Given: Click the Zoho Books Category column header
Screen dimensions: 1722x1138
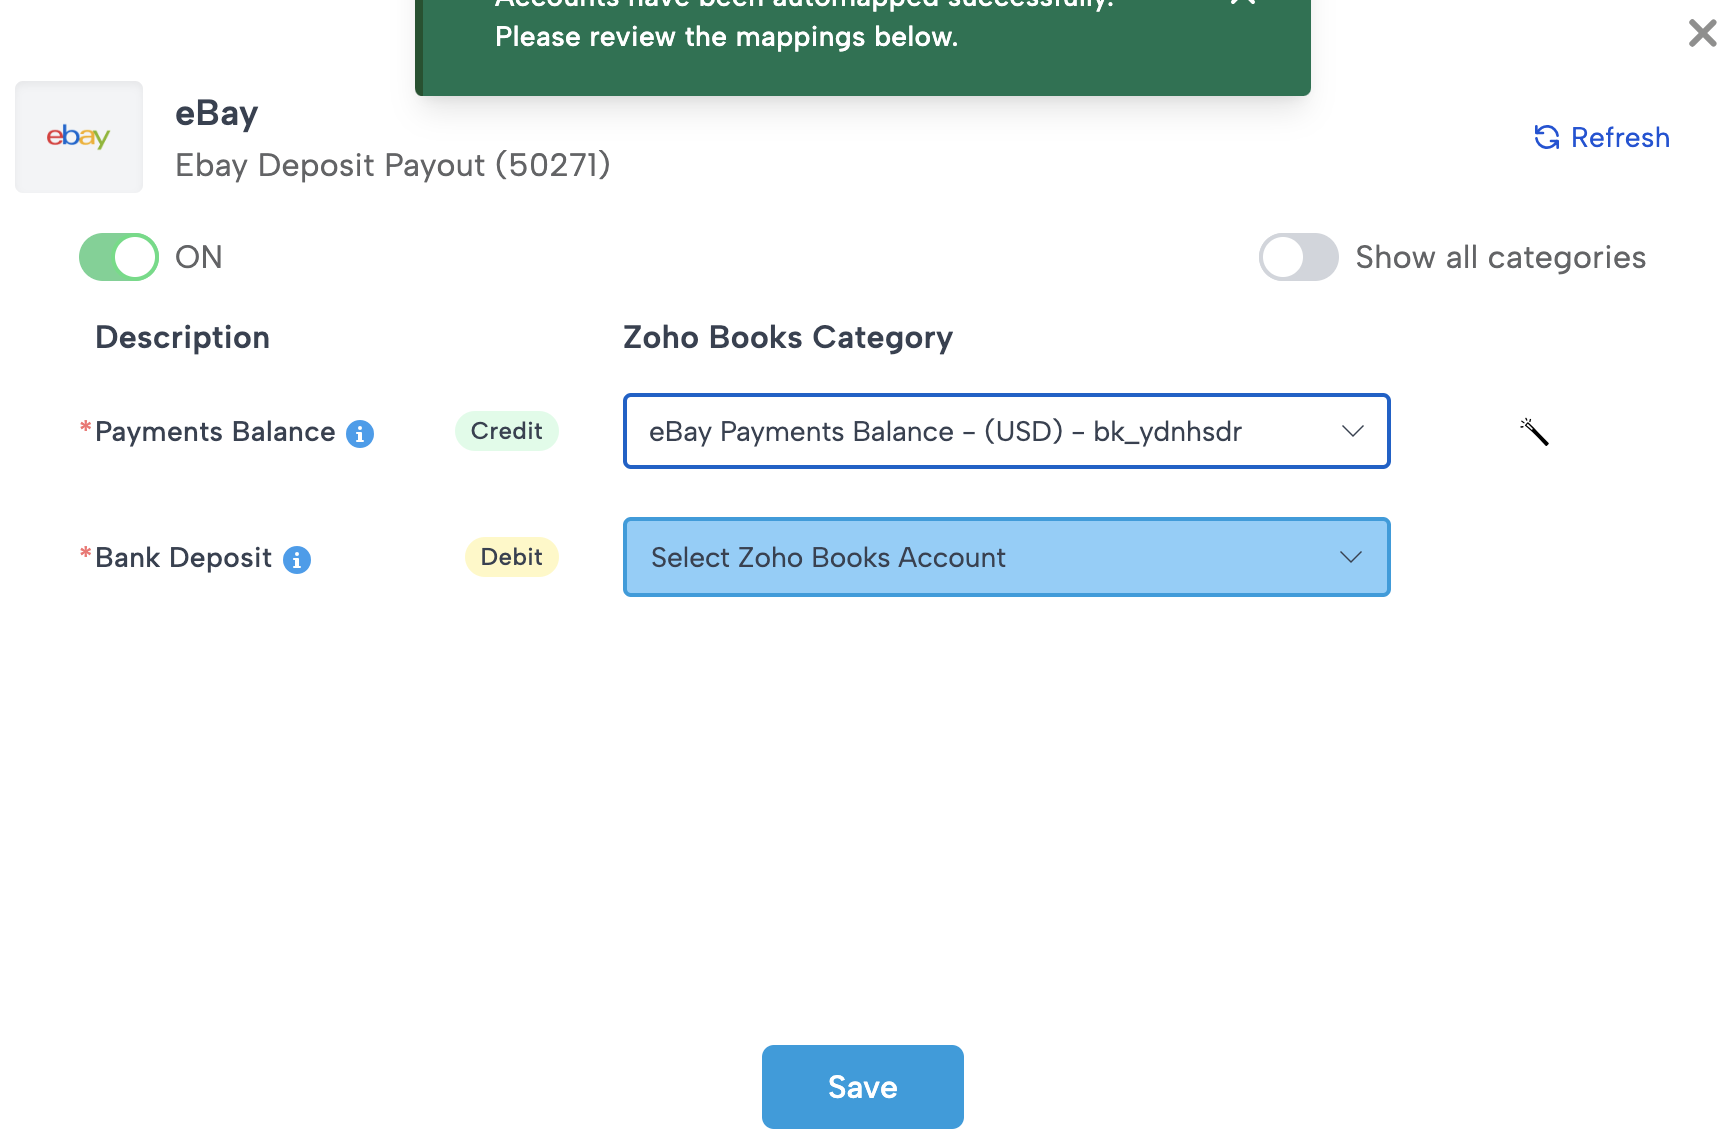Looking at the screenshot, I should pyautogui.click(x=788, y=337).
